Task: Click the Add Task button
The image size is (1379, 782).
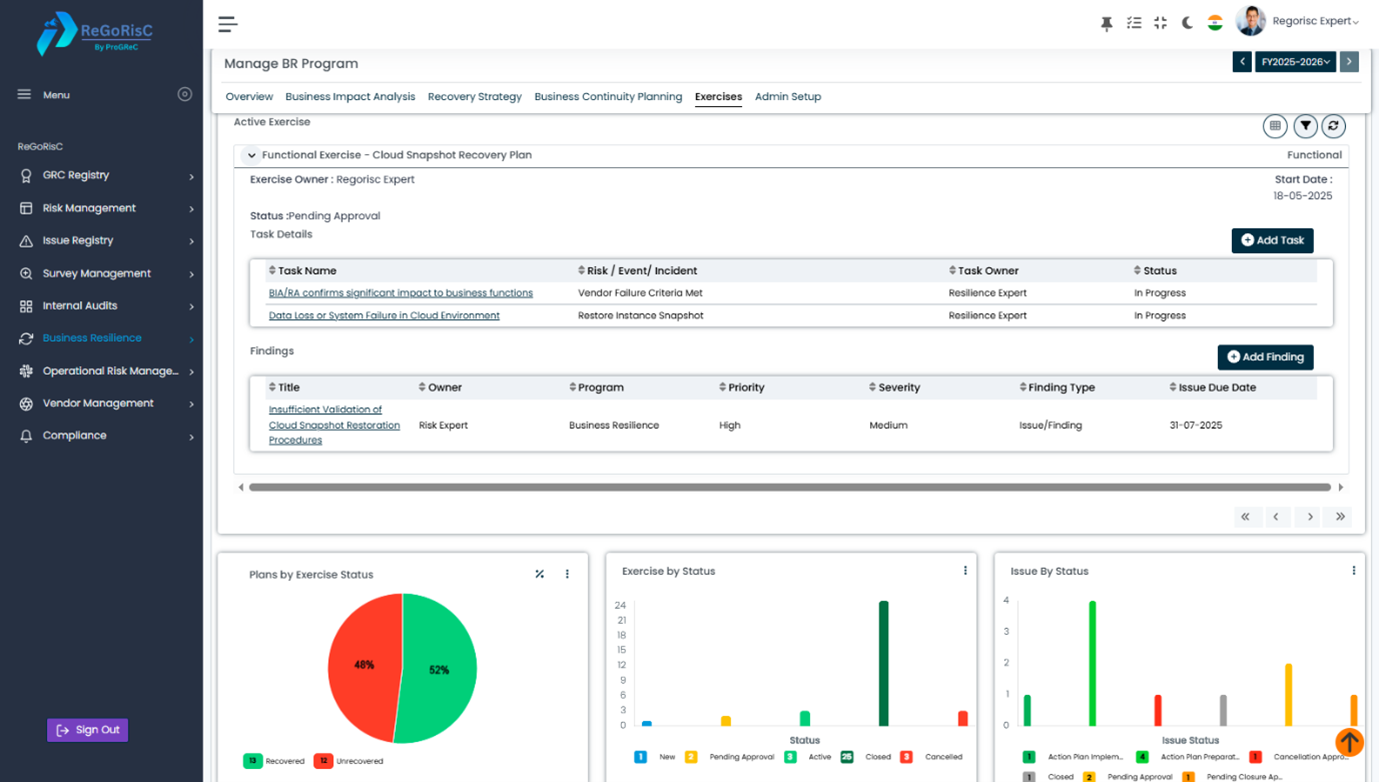Action: pos(1272,240)
